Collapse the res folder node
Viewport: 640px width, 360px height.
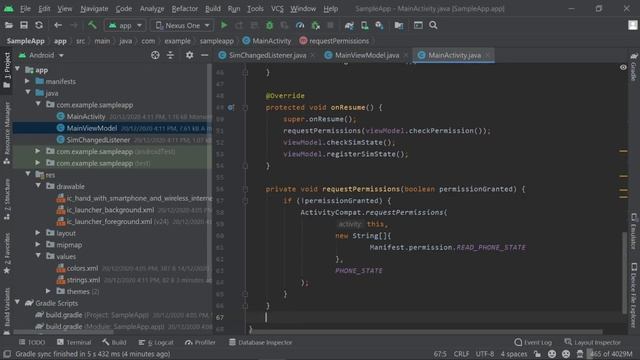tap(28, 174)
